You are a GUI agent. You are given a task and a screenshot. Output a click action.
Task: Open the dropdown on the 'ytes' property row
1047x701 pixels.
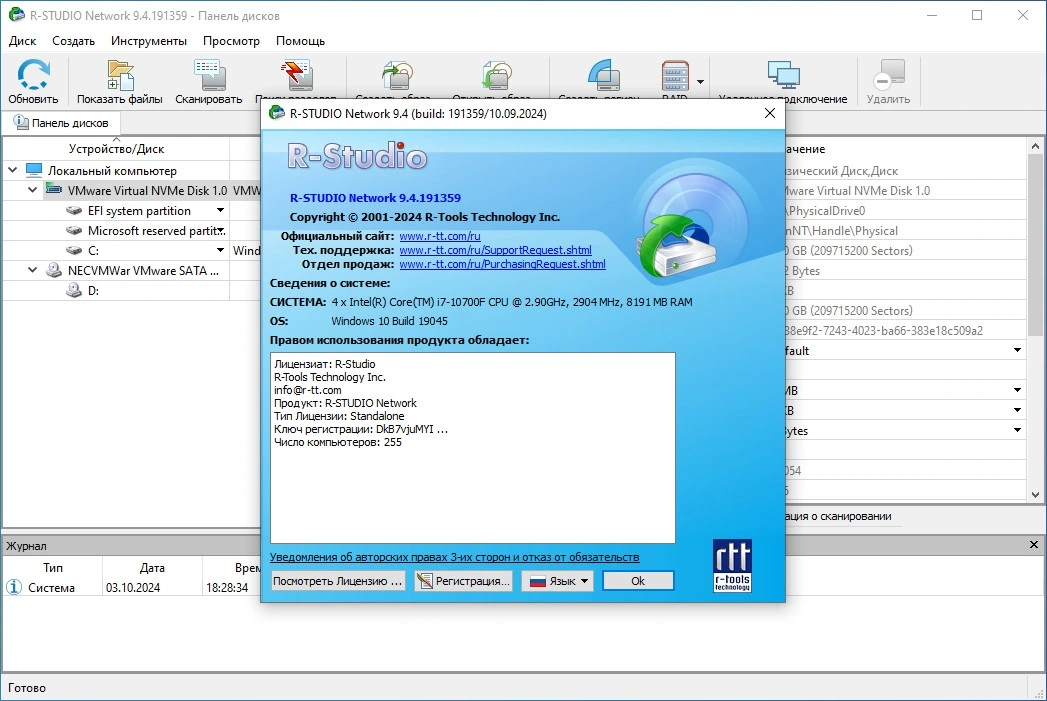[x=1017, y=430]
